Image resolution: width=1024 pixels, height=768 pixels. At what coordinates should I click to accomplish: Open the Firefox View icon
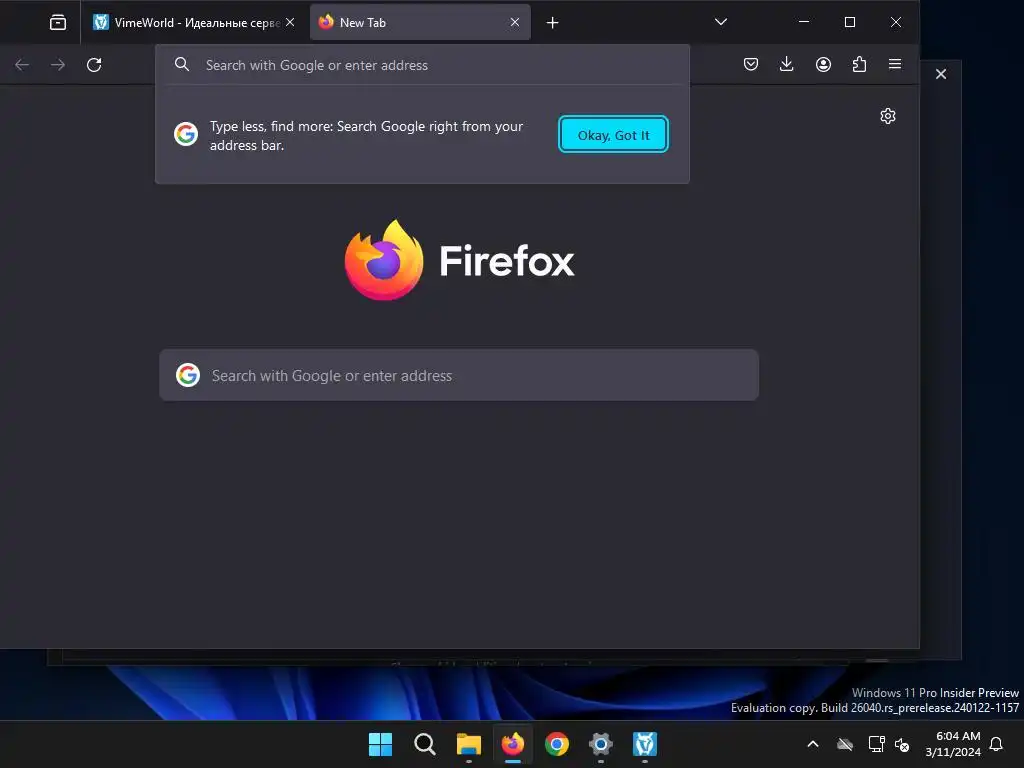pyautogui.click(x=57, y=22)
